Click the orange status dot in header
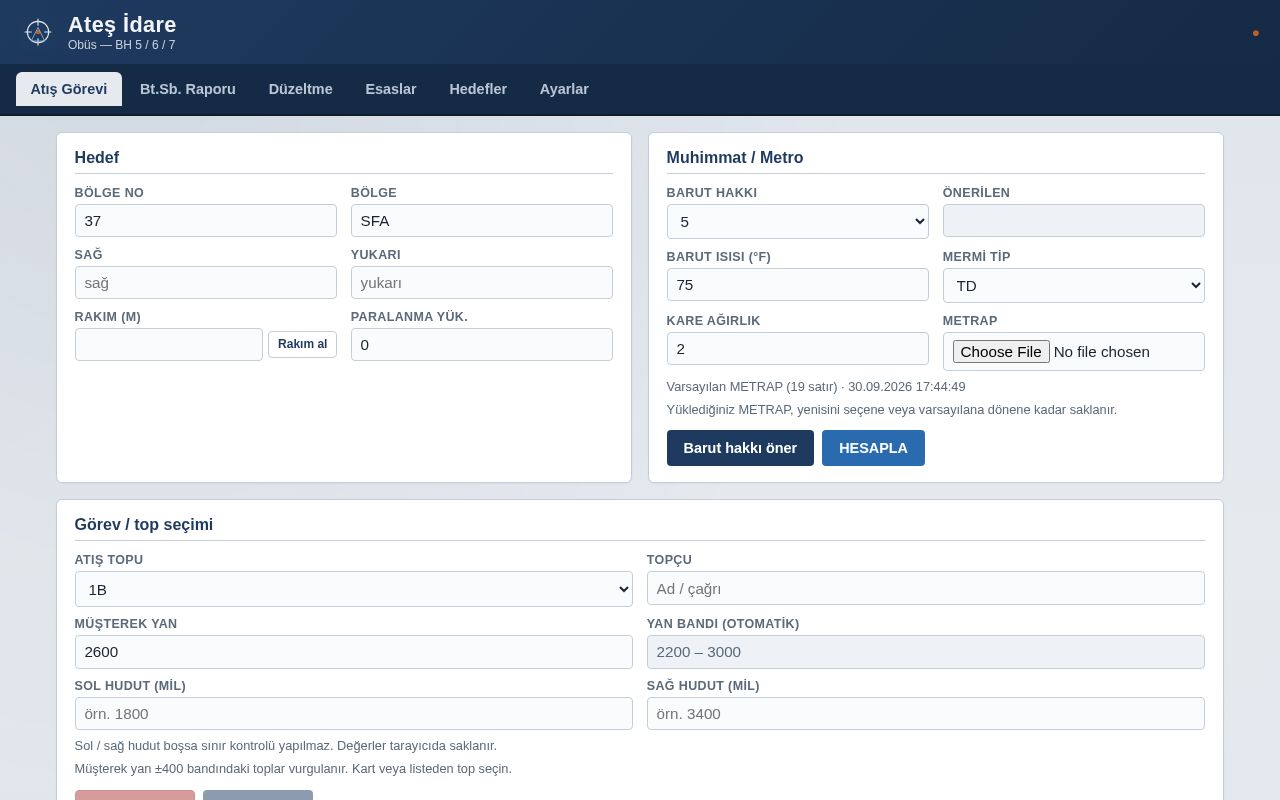This screenshot has width=1280, height=800. click(x=1256, y=33)
